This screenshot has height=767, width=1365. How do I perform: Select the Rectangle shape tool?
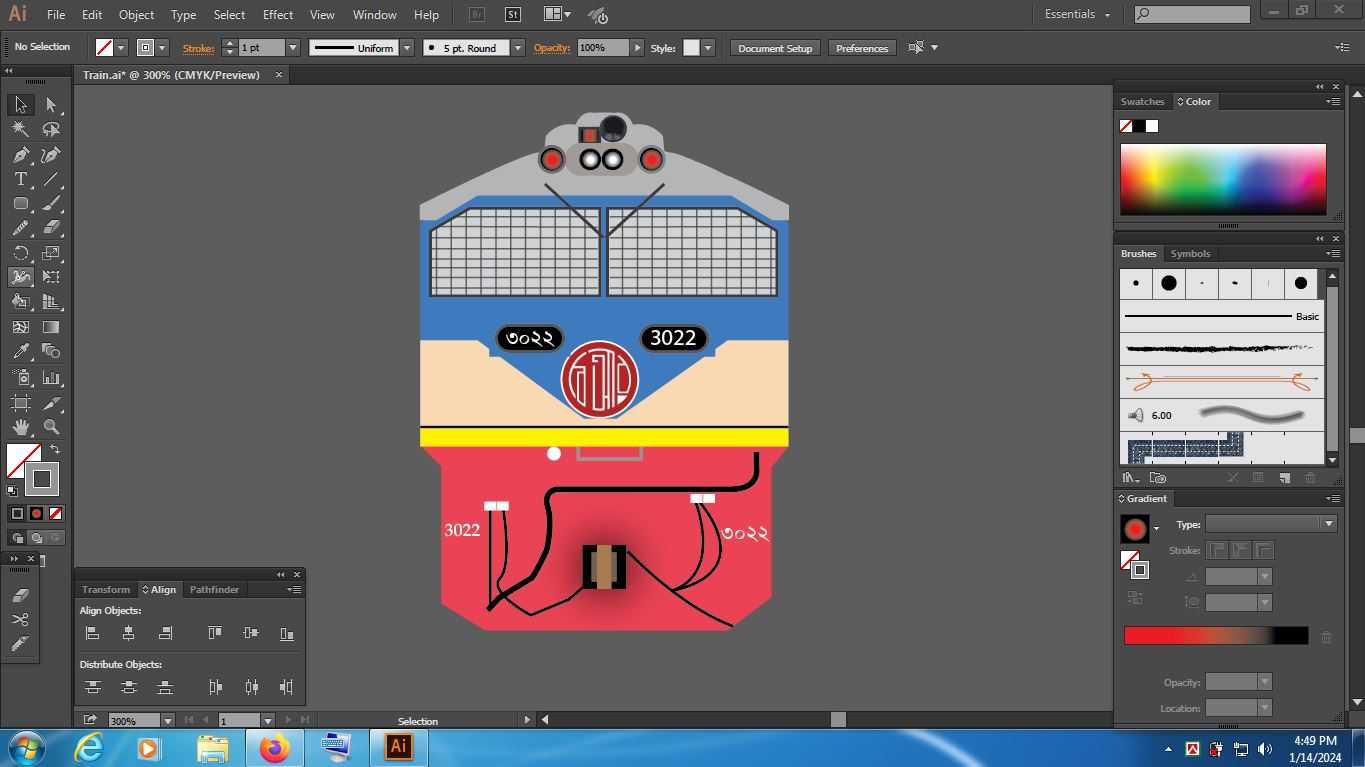pyautogui.click(x=20, y=203)
